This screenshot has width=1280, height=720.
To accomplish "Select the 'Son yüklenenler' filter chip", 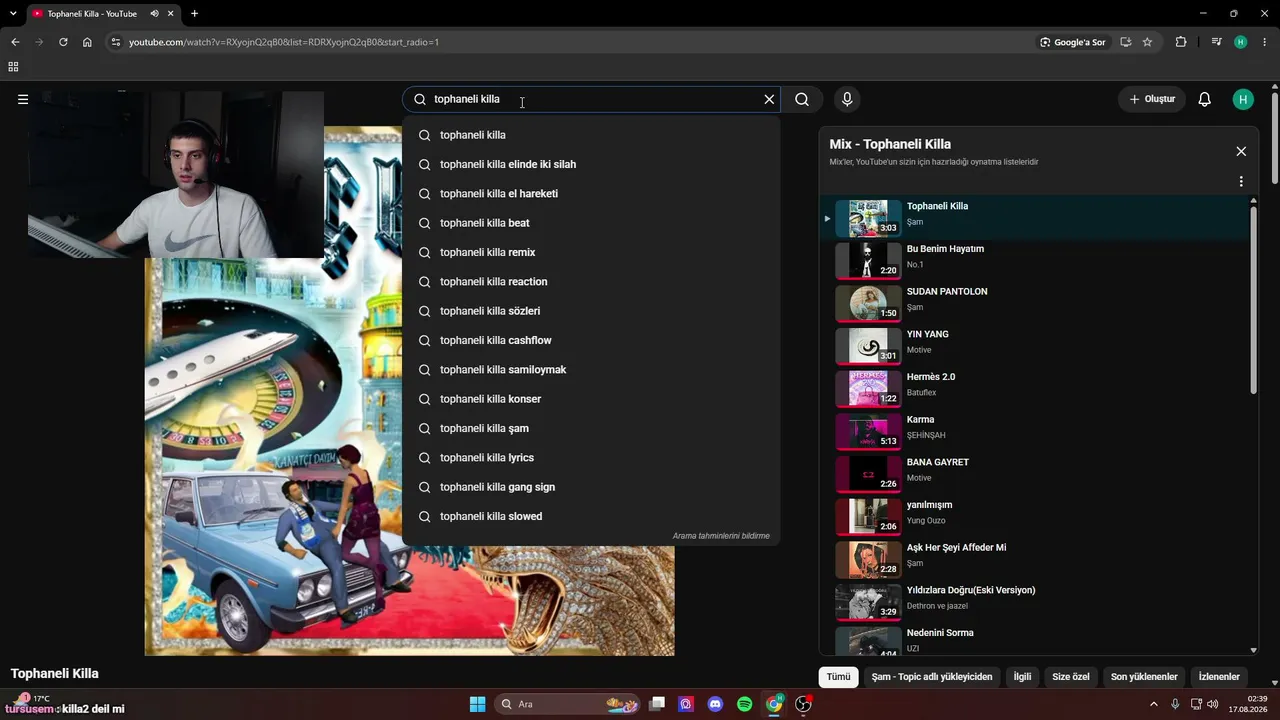I will pyautogui.click(x=1144, y=677).
